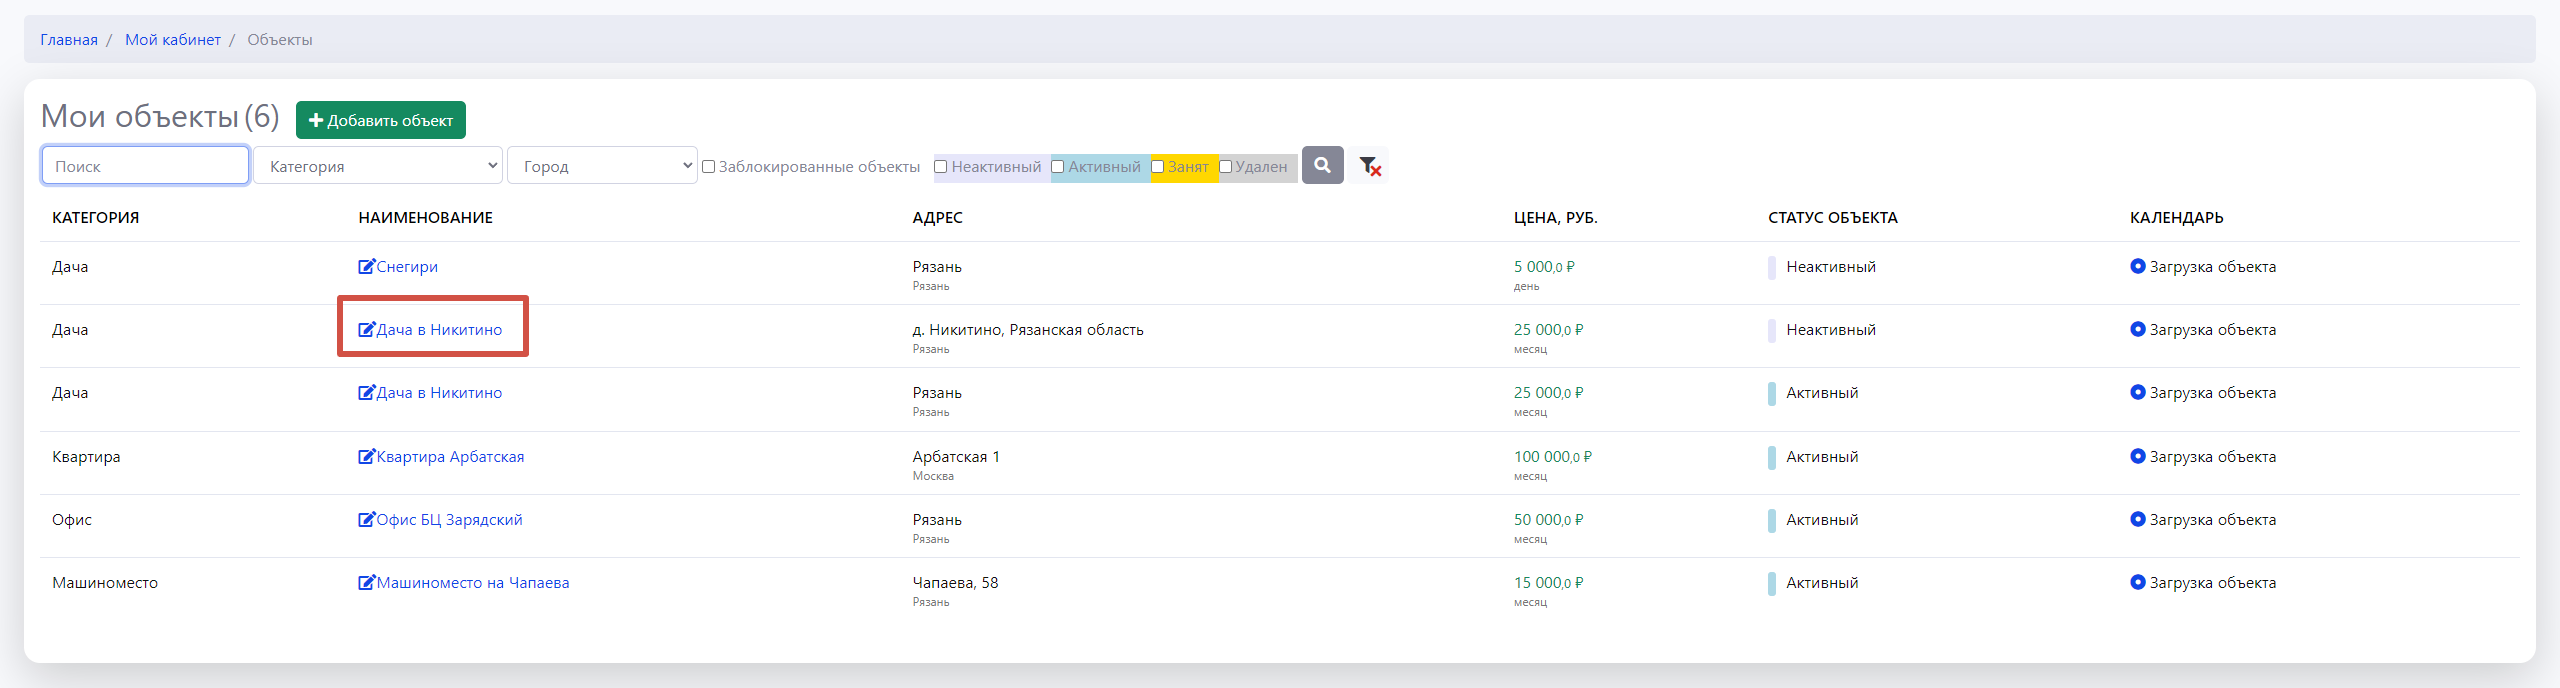The height and width of the screenshot is (688, 2560).
Task: Click the magnifier search button
Action: [1322, 165]
